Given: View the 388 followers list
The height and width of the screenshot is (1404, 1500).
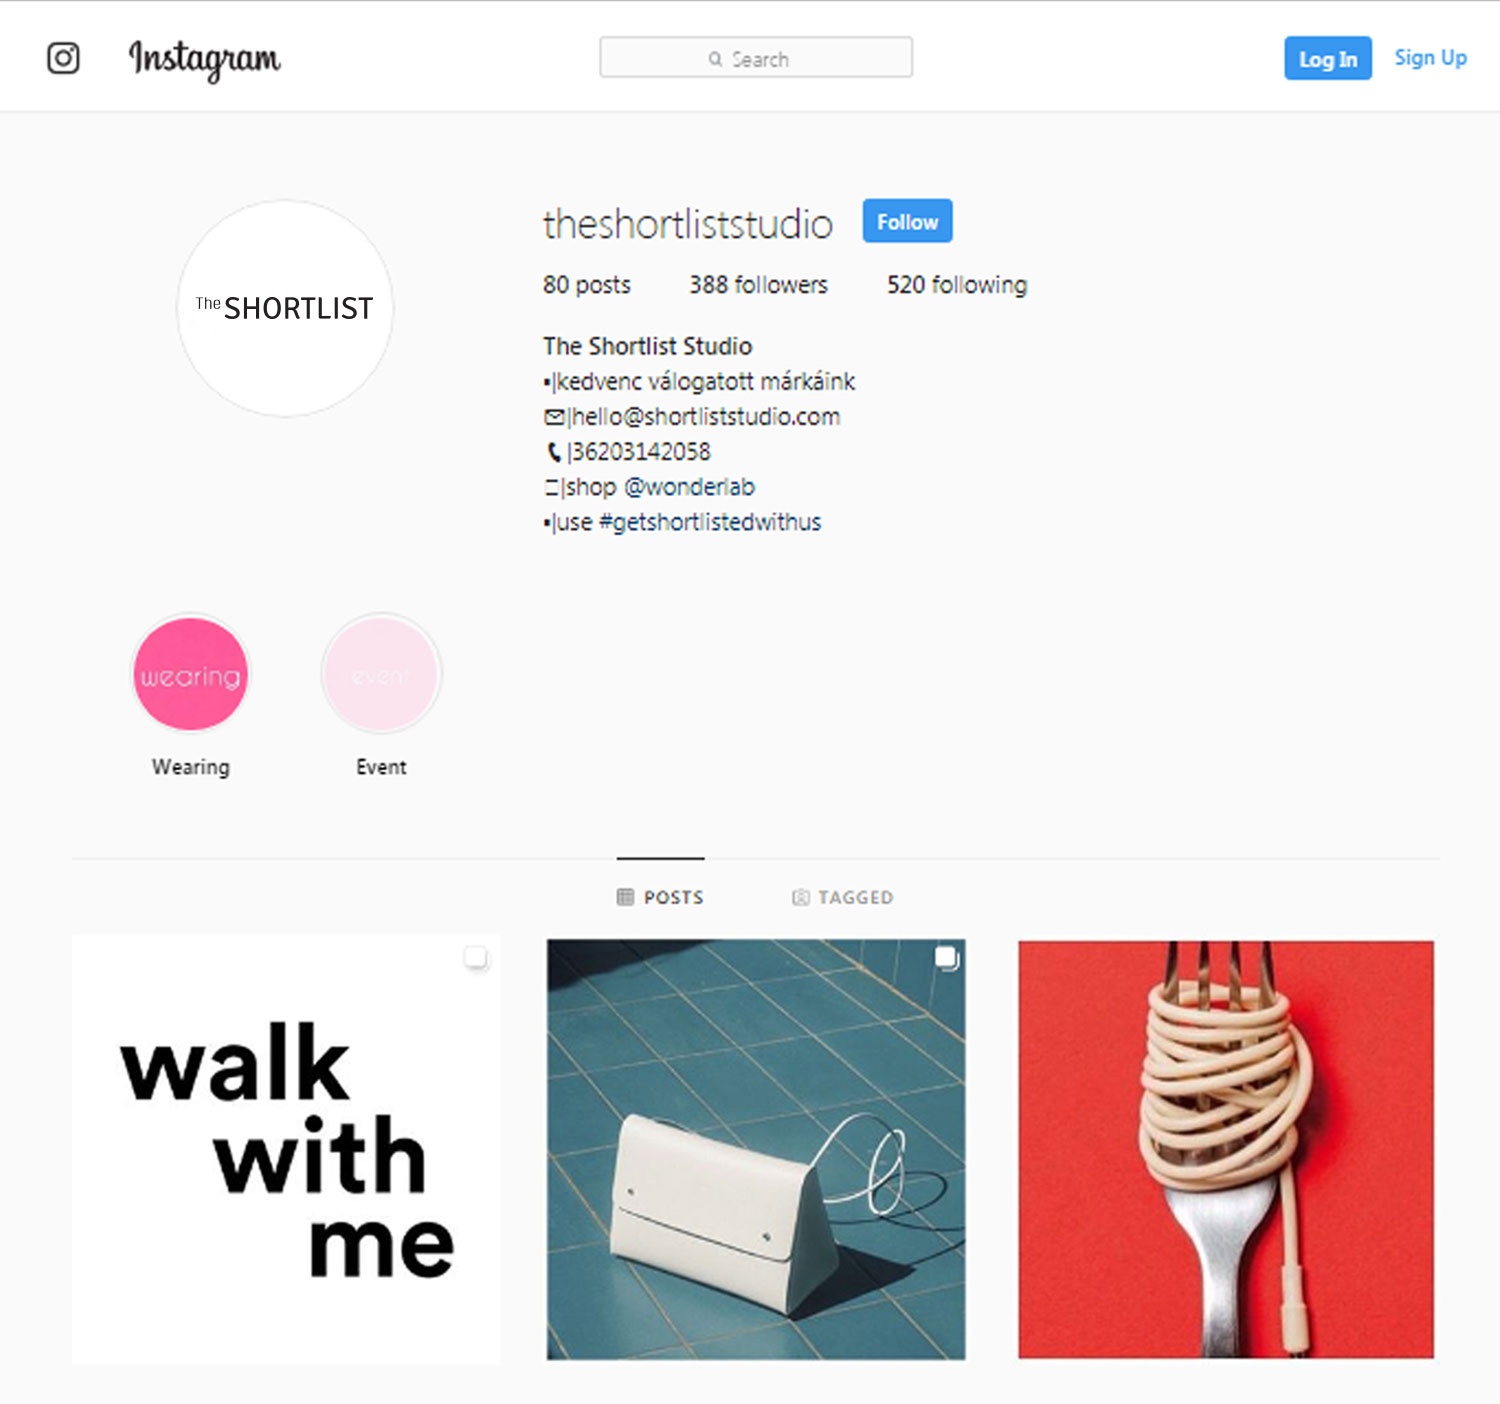Looking at the screenshot, I should point(758,285).
